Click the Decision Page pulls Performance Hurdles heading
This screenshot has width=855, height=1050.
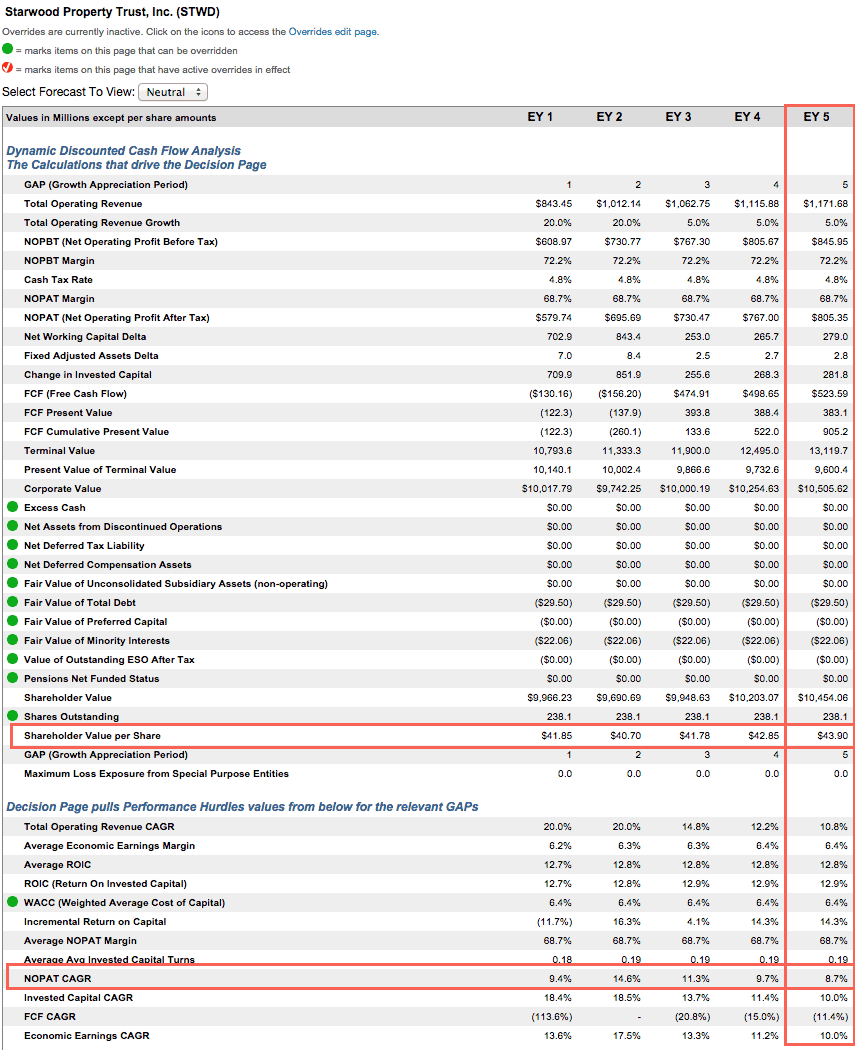point(242,807)
